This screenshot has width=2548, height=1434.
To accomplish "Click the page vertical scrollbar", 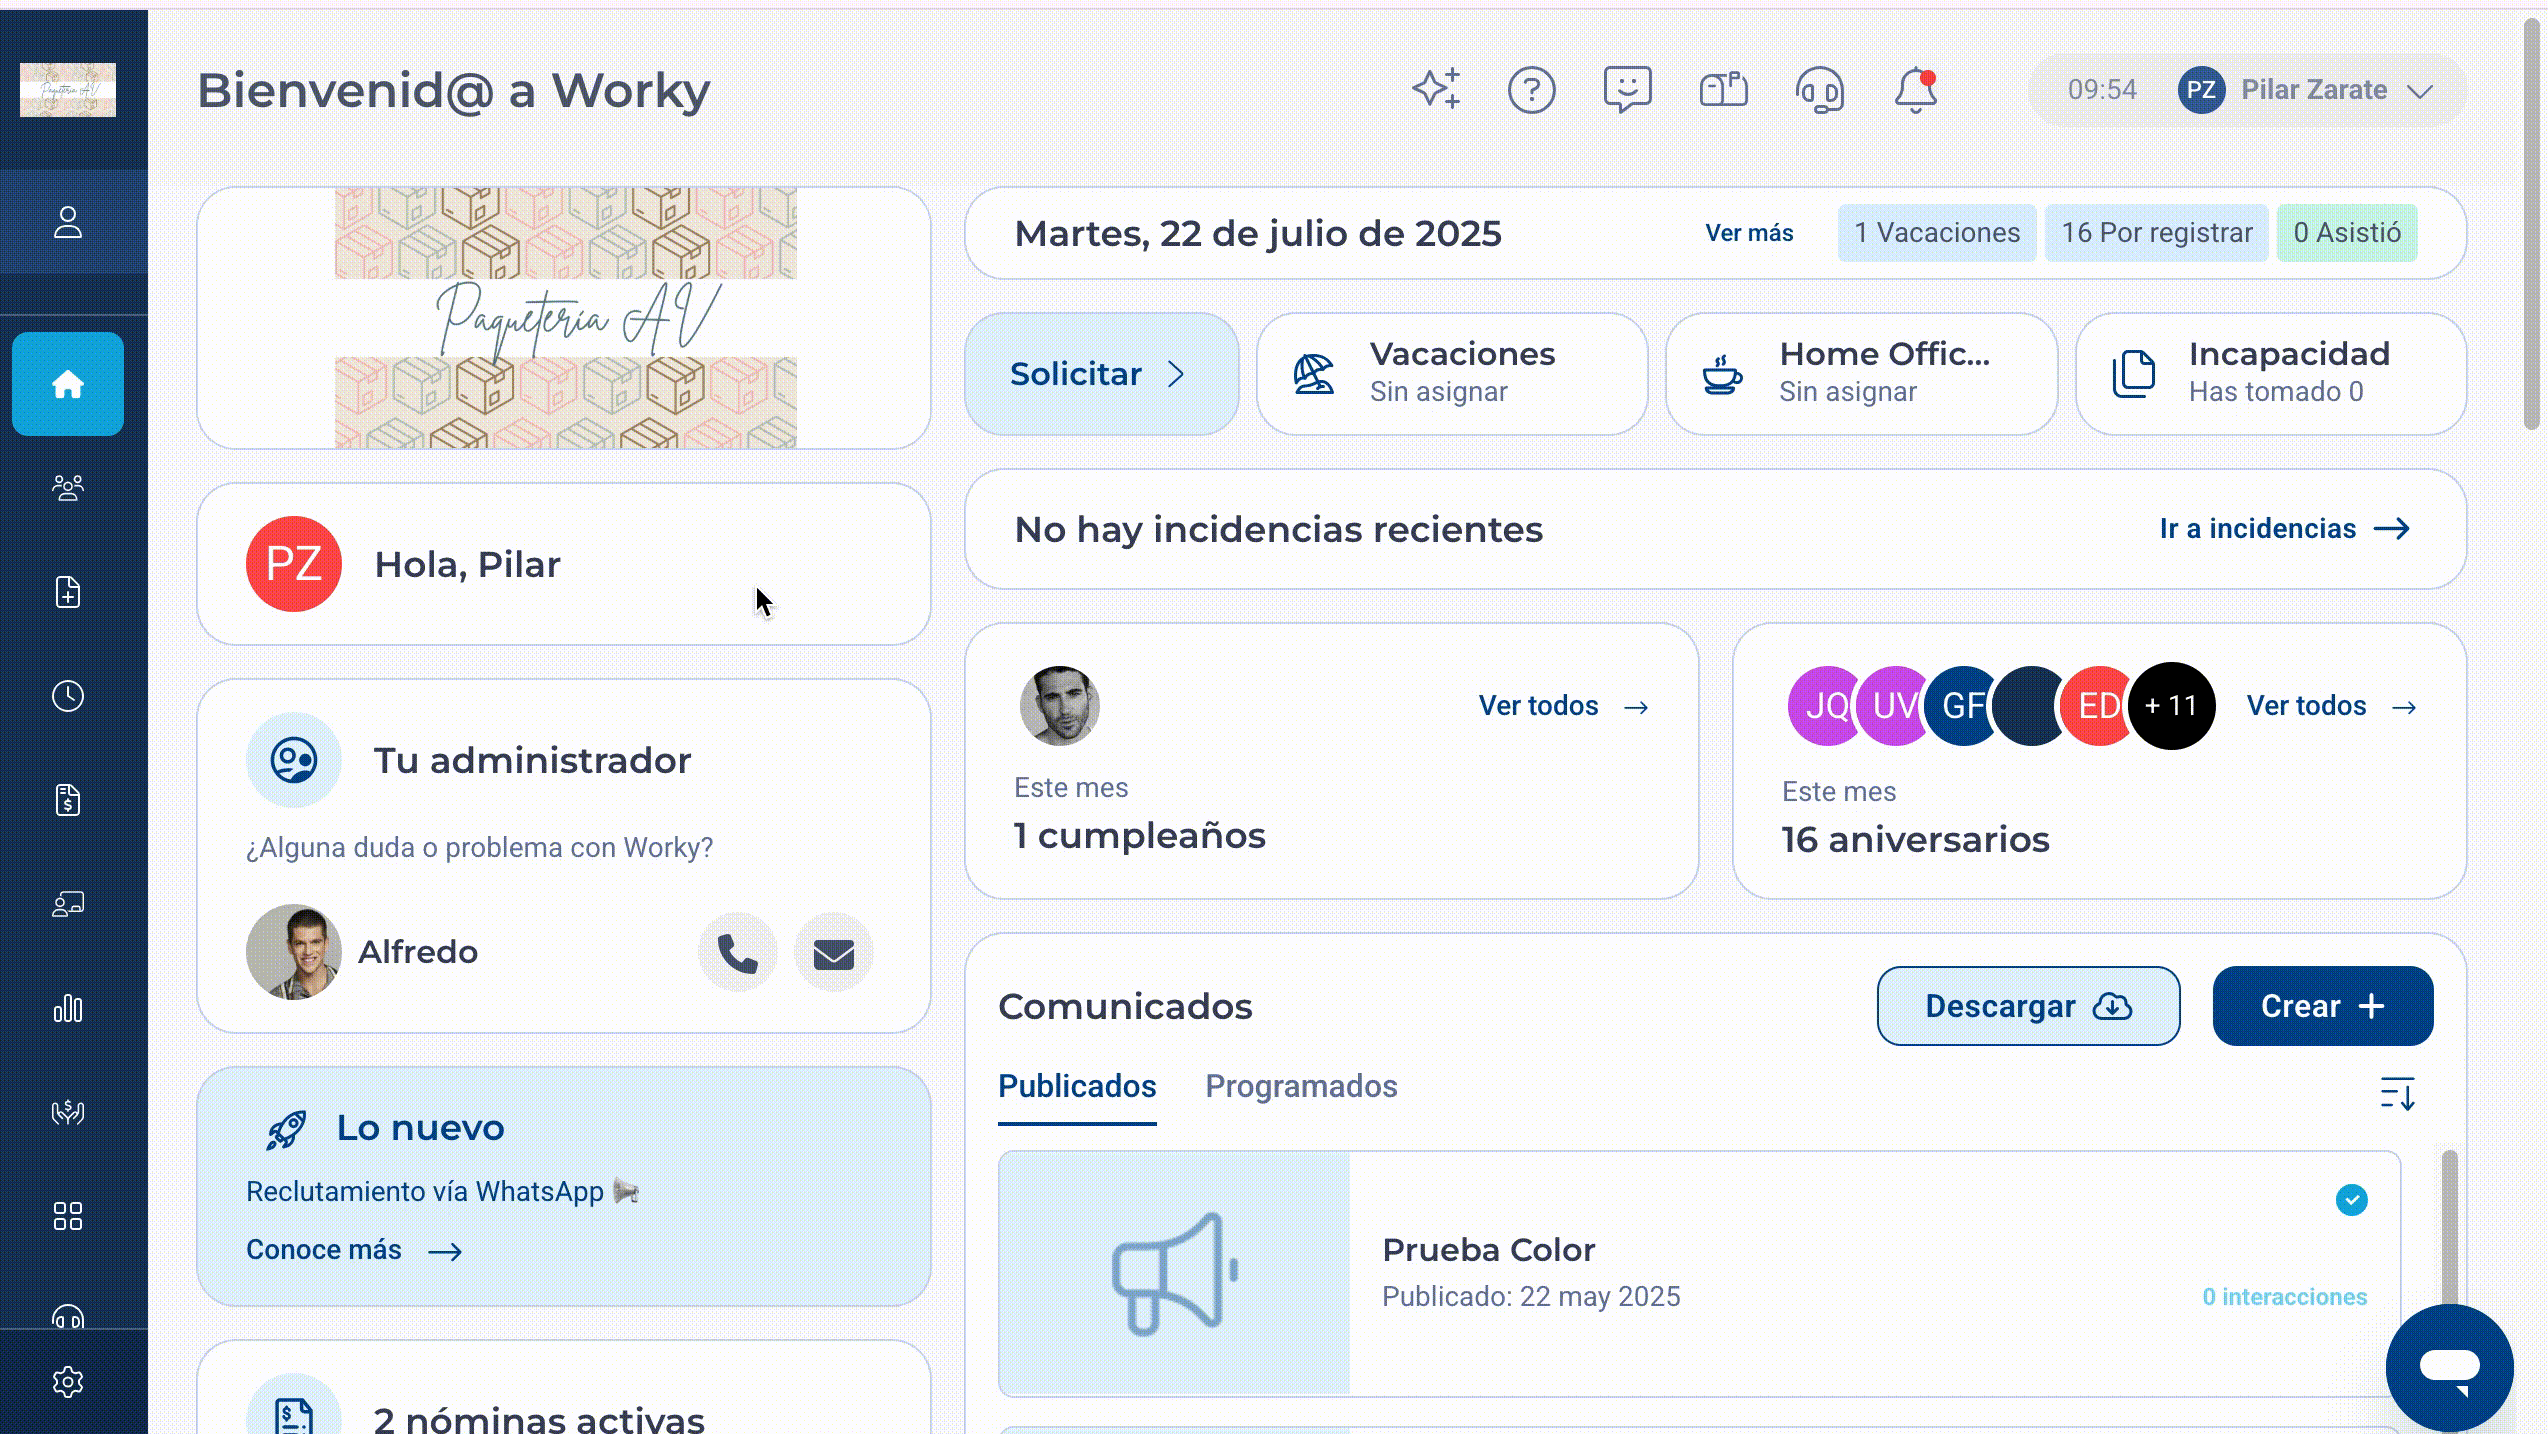I will point(2532,225).
